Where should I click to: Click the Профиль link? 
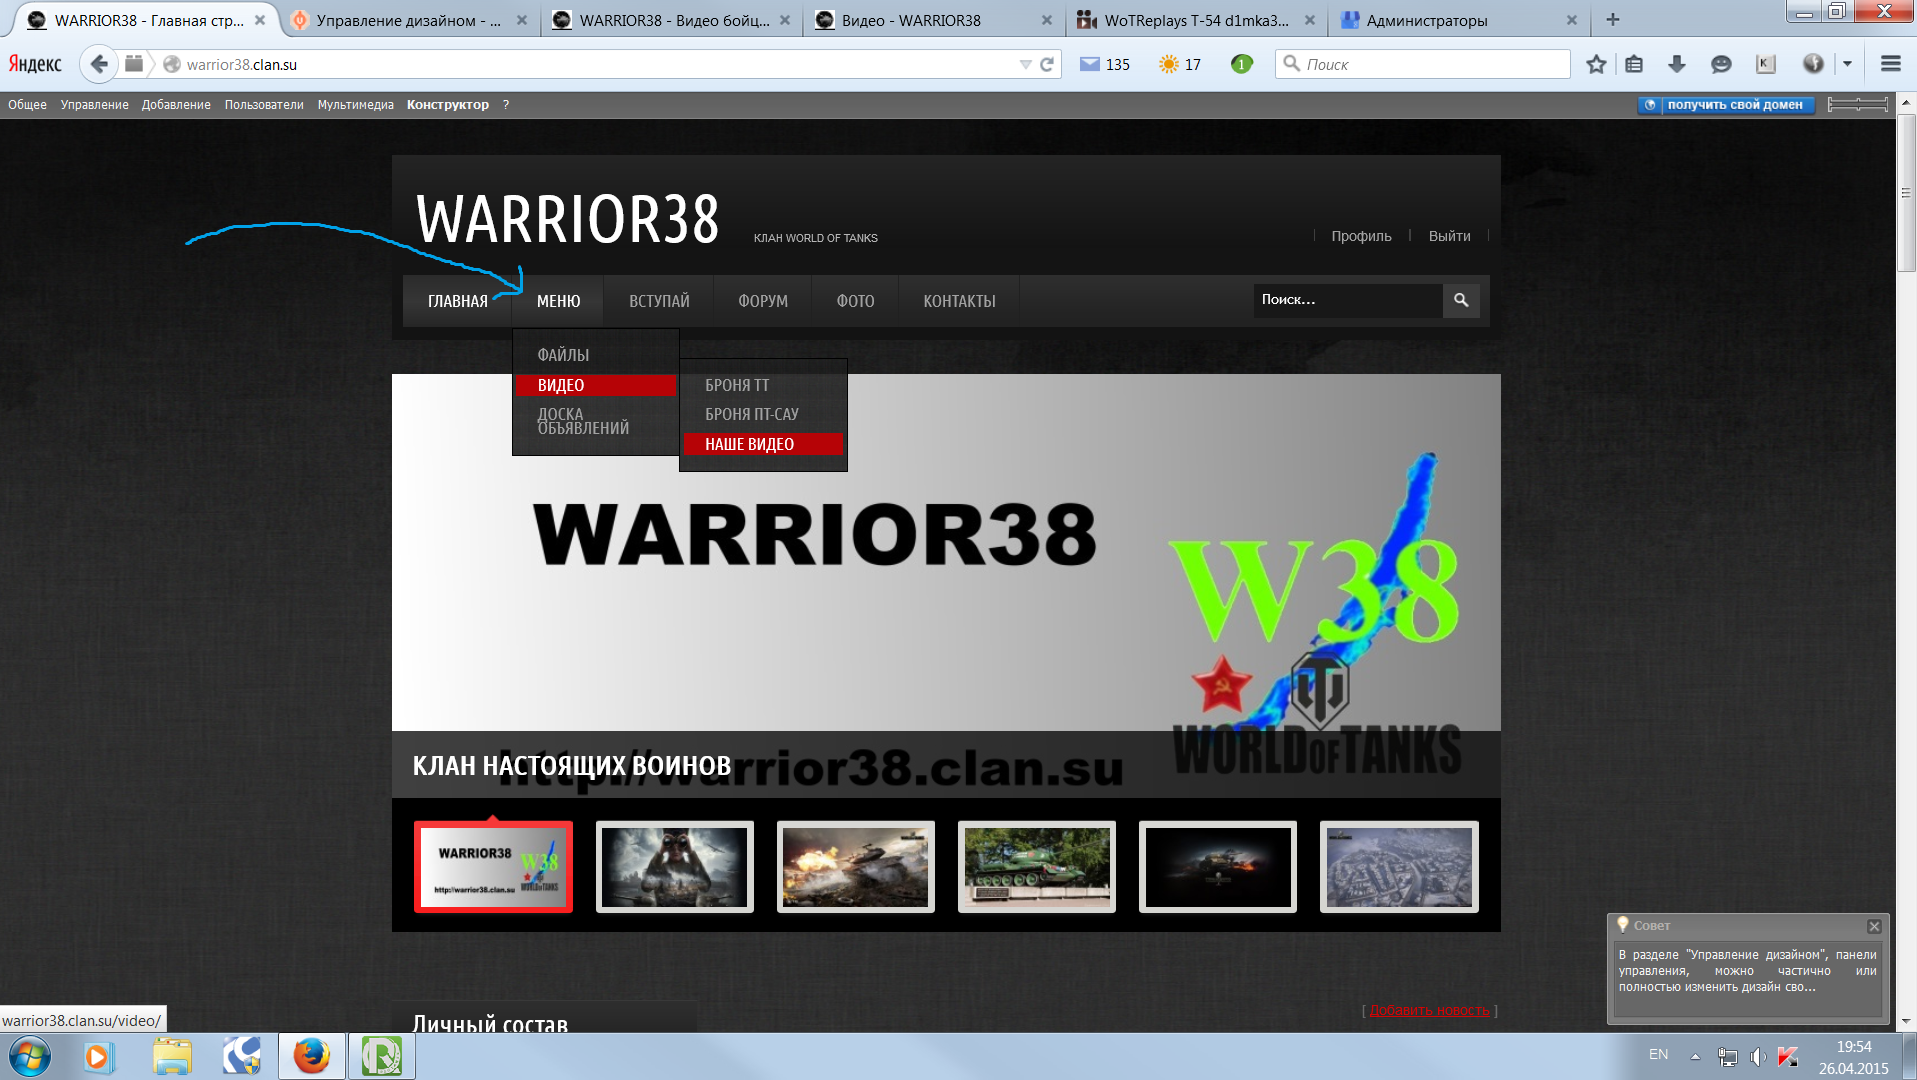coord(1361,236)
